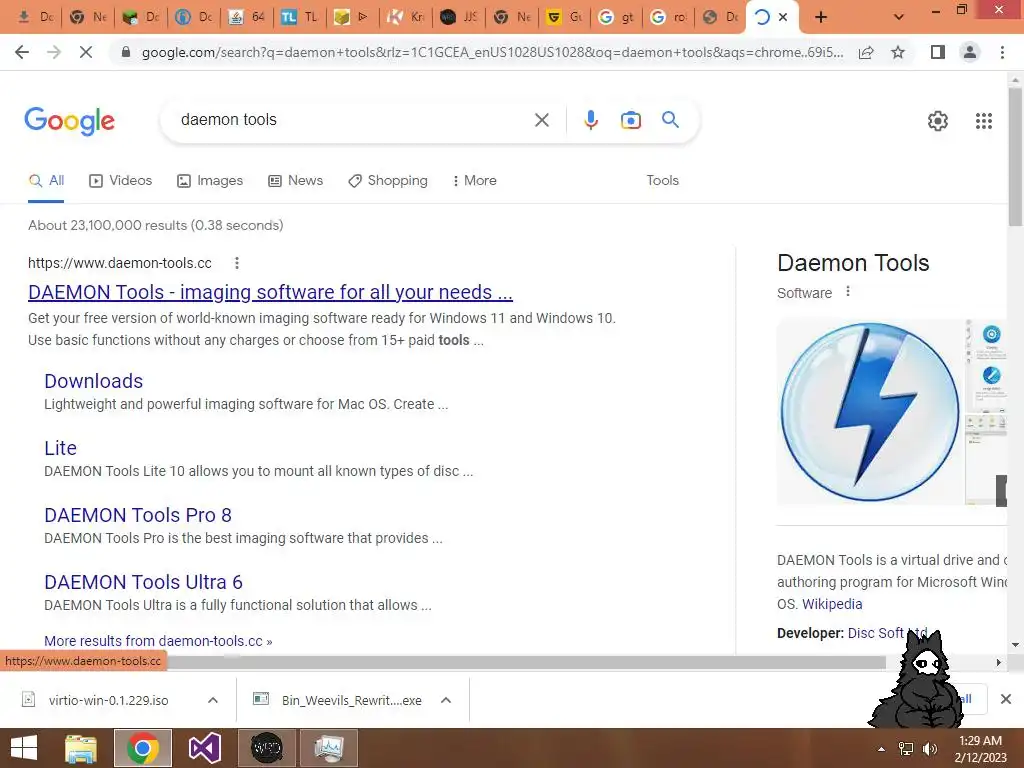Open more options for Daemon Tools panel
The width and height of the screenshot is (1024, 768).
point(848,292)
